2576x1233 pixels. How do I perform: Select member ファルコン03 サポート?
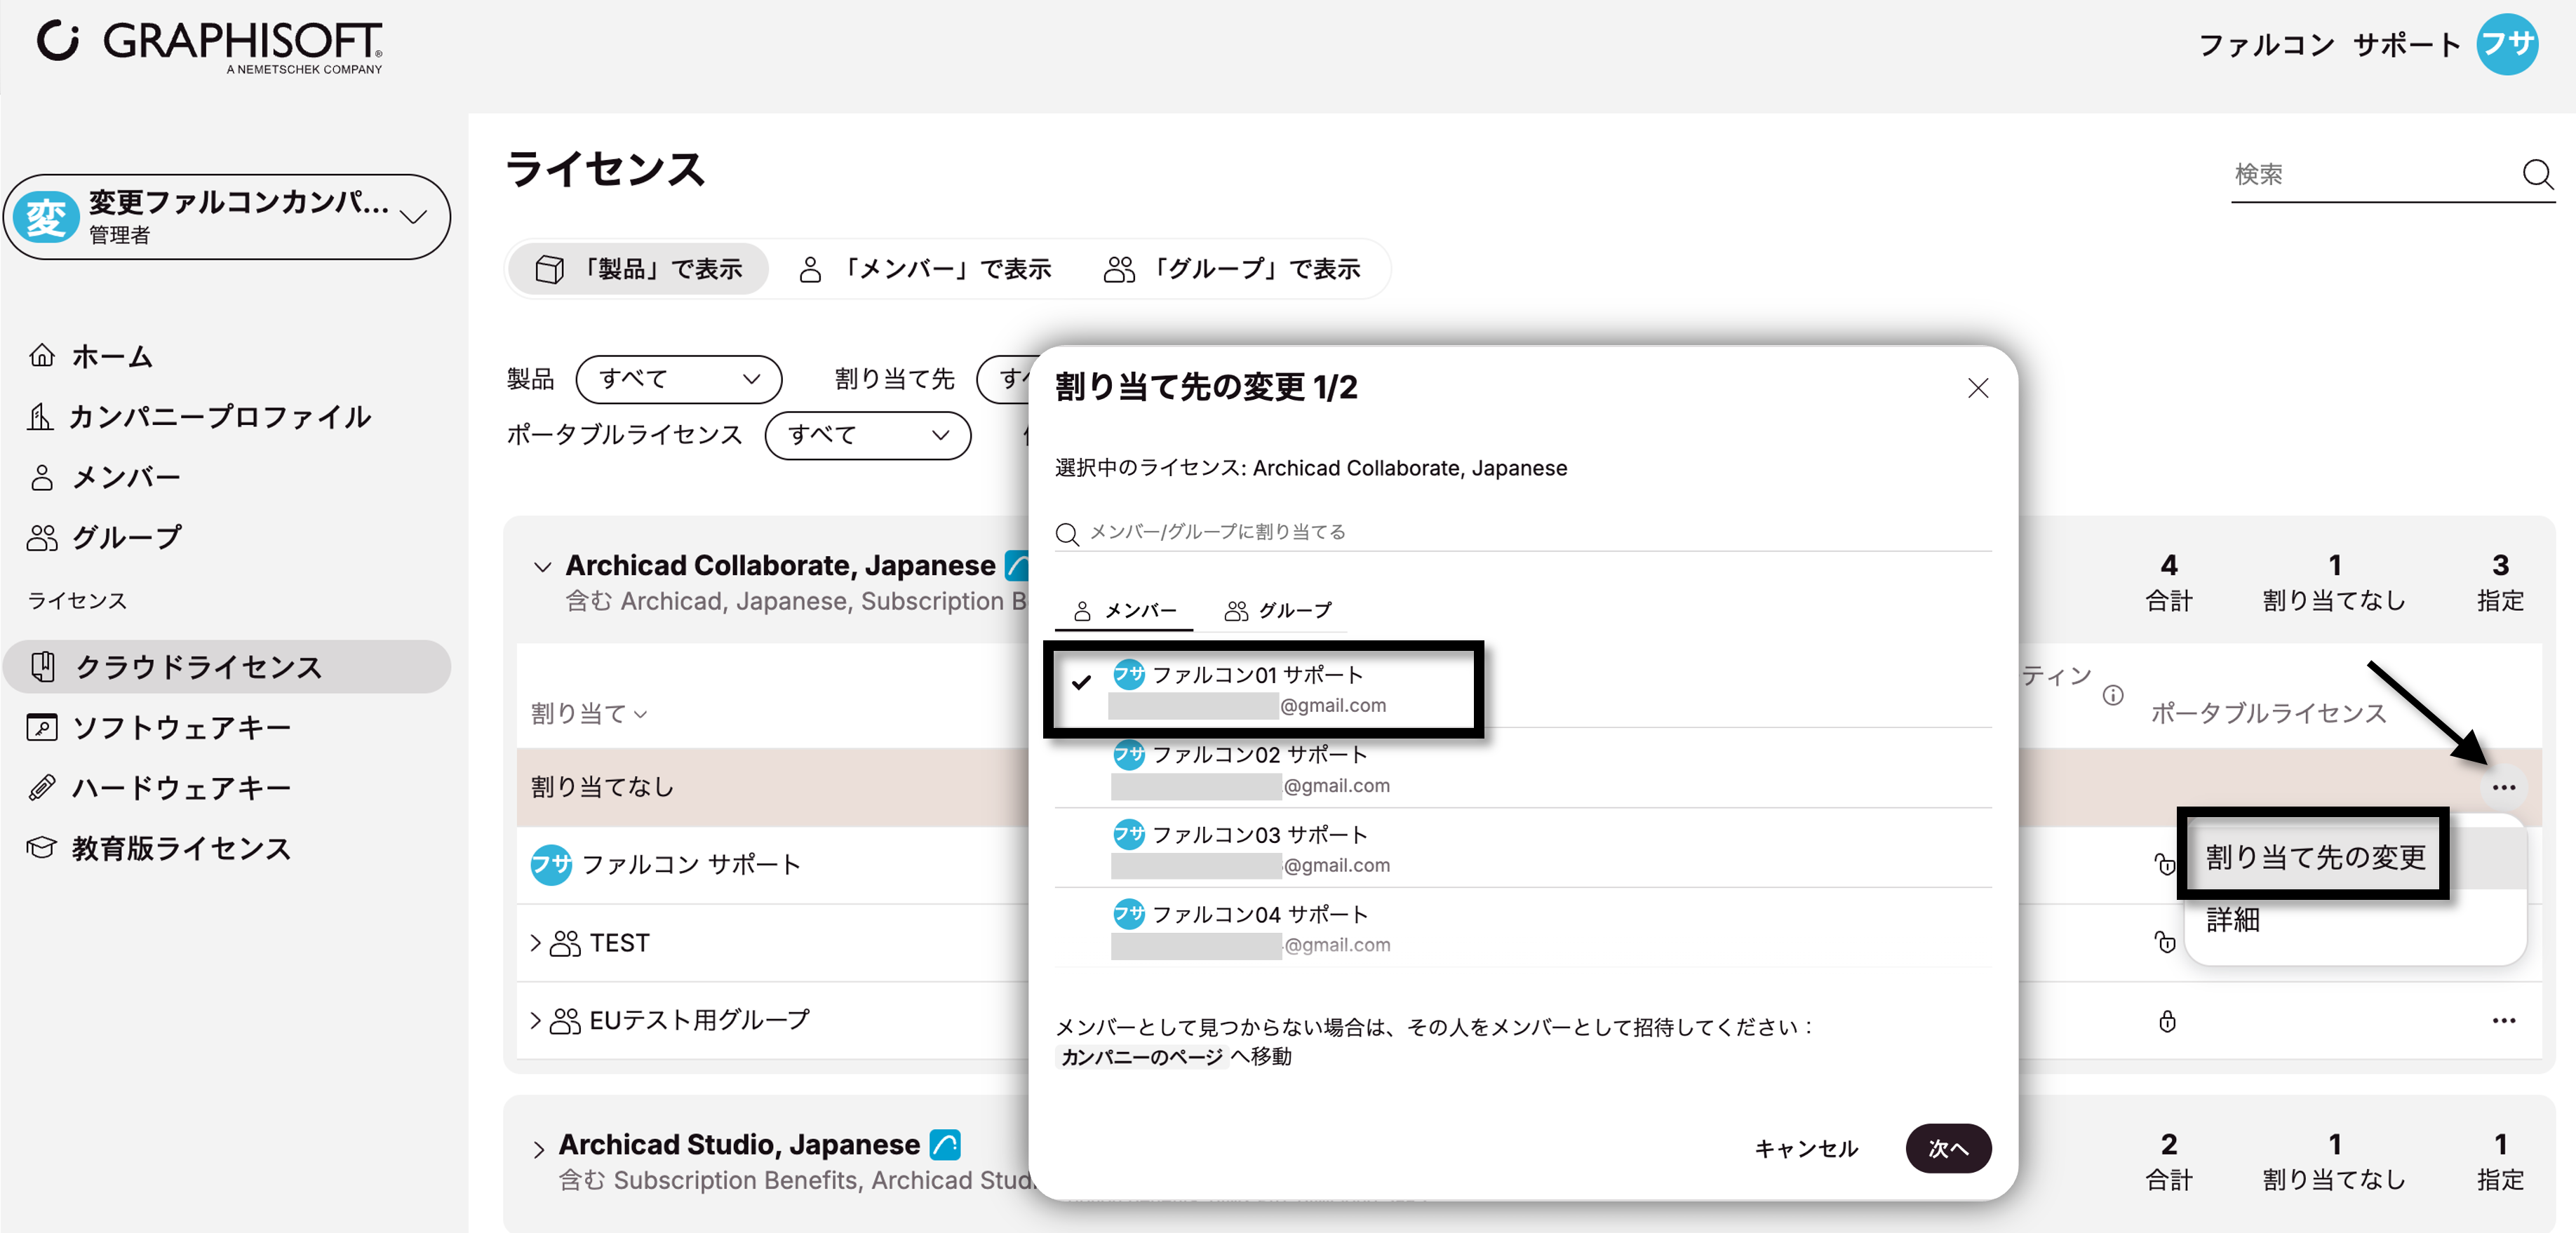pyautogui.click(x=1522, y=848)
